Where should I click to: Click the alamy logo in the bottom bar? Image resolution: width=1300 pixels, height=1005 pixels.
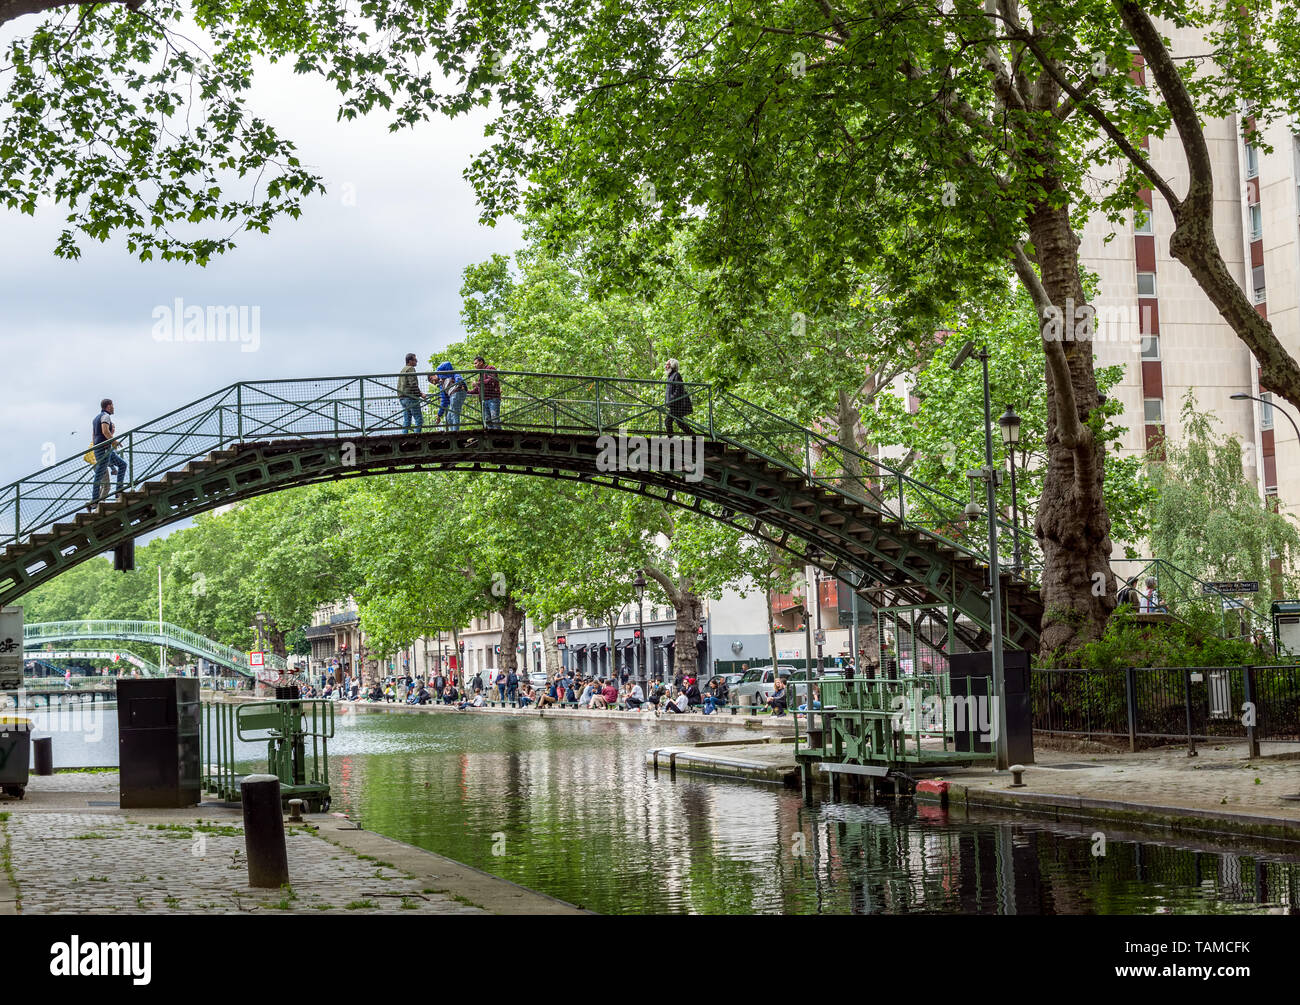[101, 959]
